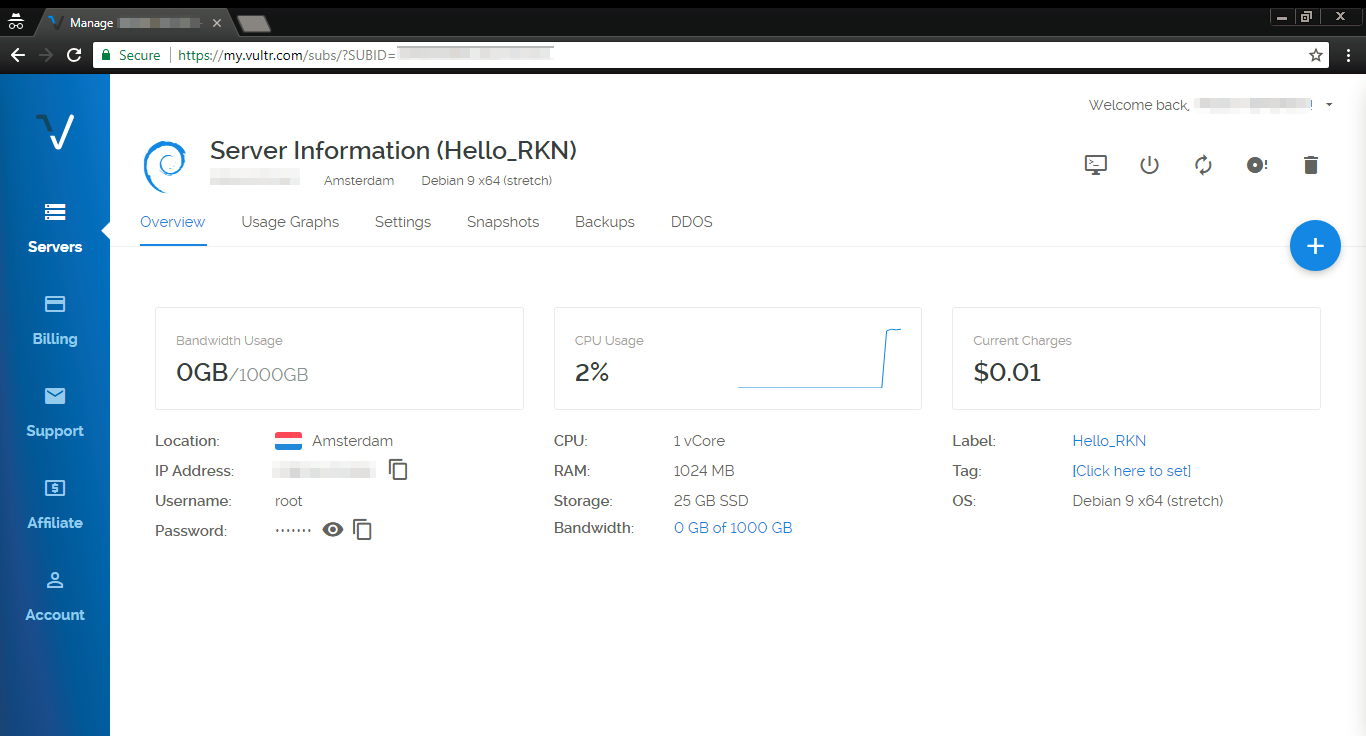The image size is (1366, 736).
Task: Click the destroy server trash icon
Action: point(1311,165)
